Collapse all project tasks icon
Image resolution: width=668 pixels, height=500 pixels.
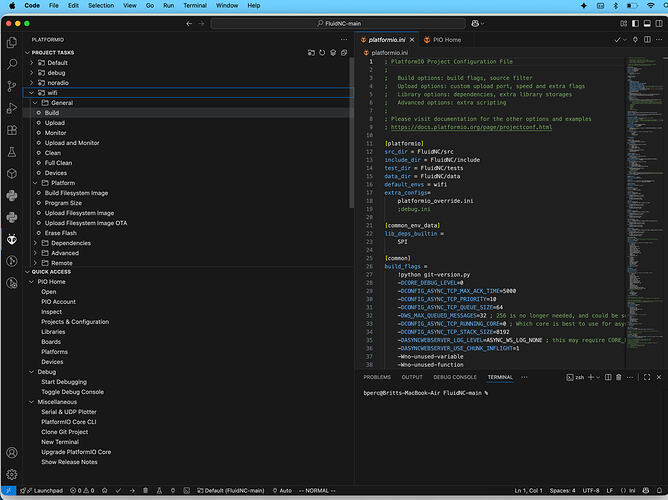point(344,53)
